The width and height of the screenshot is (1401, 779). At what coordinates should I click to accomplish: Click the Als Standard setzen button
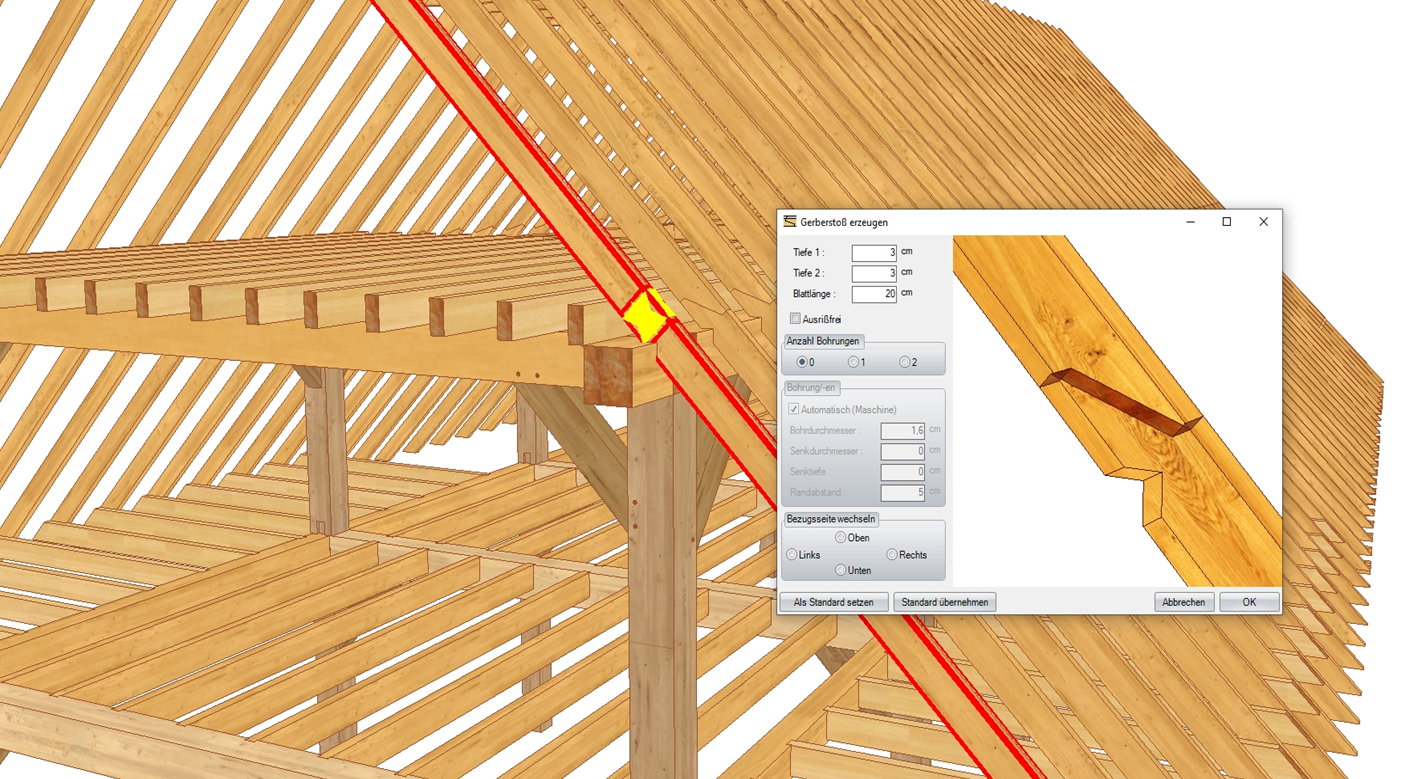pos(834,602)
